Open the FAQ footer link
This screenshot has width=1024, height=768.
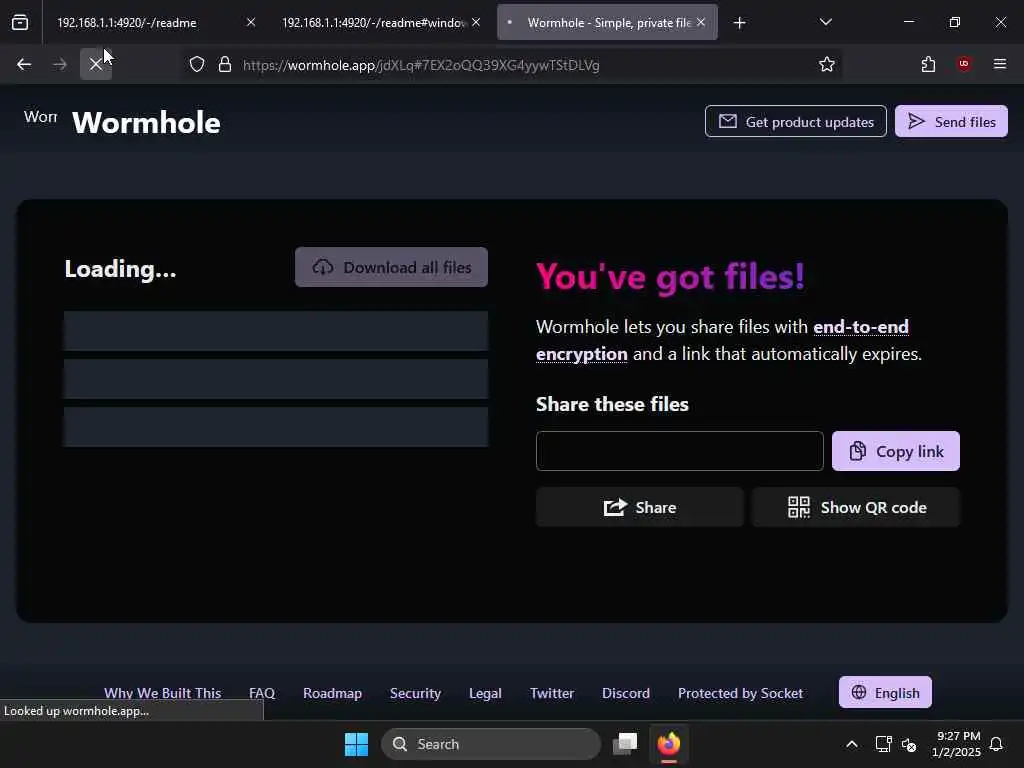tap(262, 693)
